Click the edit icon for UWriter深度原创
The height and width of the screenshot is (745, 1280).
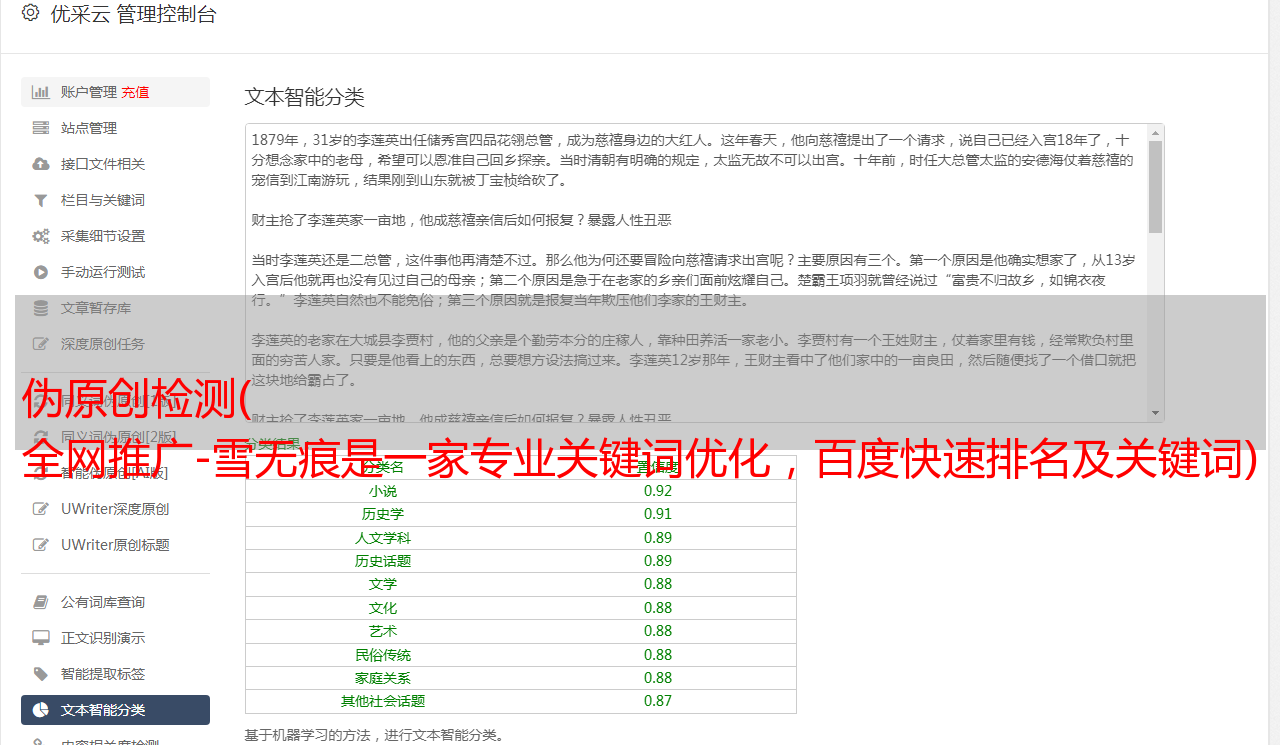click(41, 509)
